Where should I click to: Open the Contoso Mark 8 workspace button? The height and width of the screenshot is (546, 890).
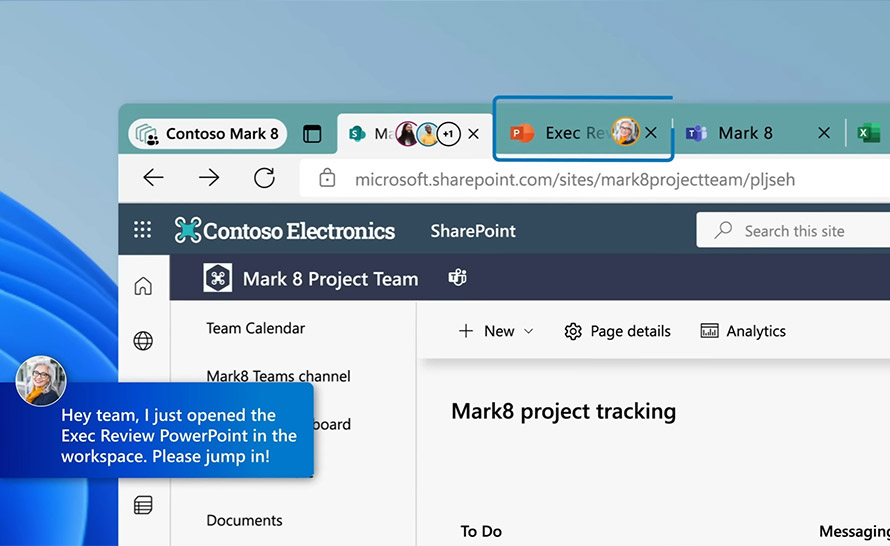(x=208, y=134)
